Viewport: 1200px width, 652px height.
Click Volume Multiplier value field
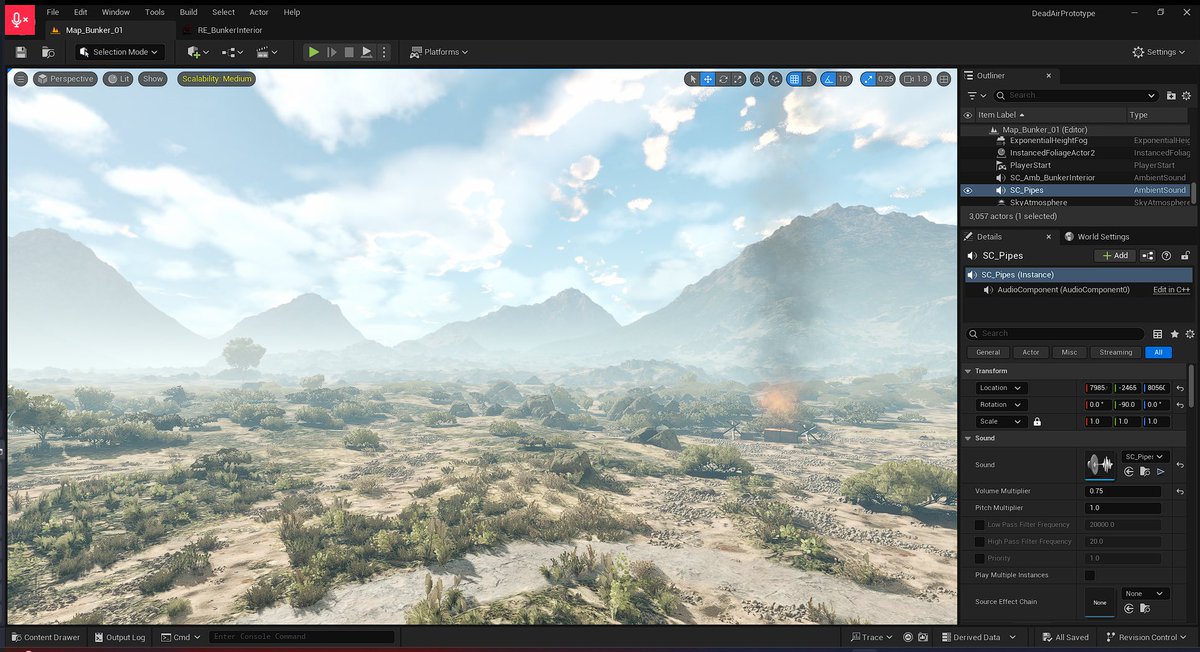(1123, 491)
